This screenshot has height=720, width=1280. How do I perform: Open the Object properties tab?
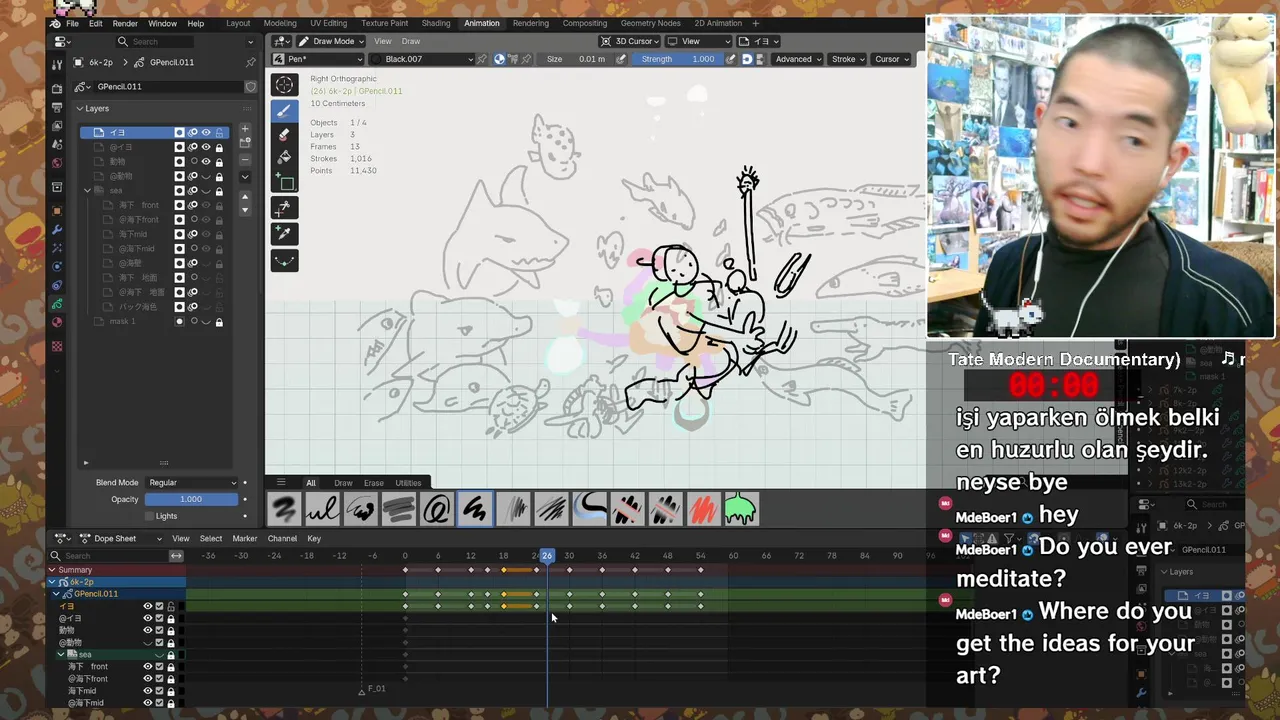pyautogui.click(x=57, y=211)
